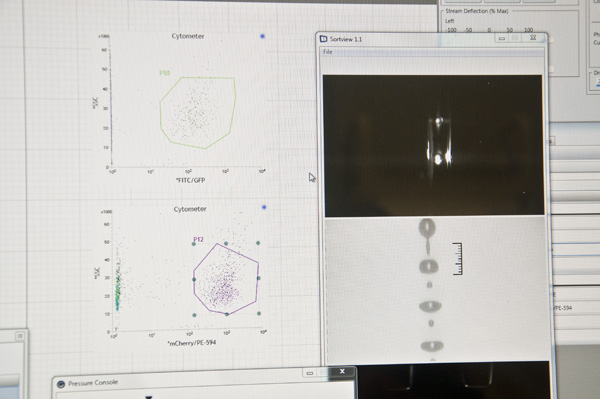Click the Pressure Console gauge icon
600x399 pixels.
click(x=61, y=384)
